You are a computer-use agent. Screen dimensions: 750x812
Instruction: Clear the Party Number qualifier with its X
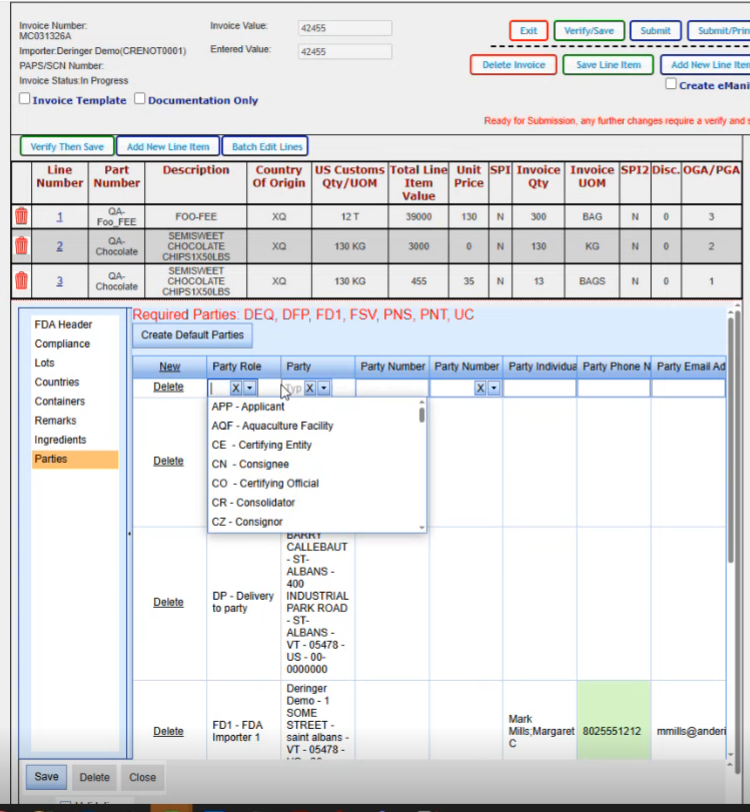(x=481, y=388)
